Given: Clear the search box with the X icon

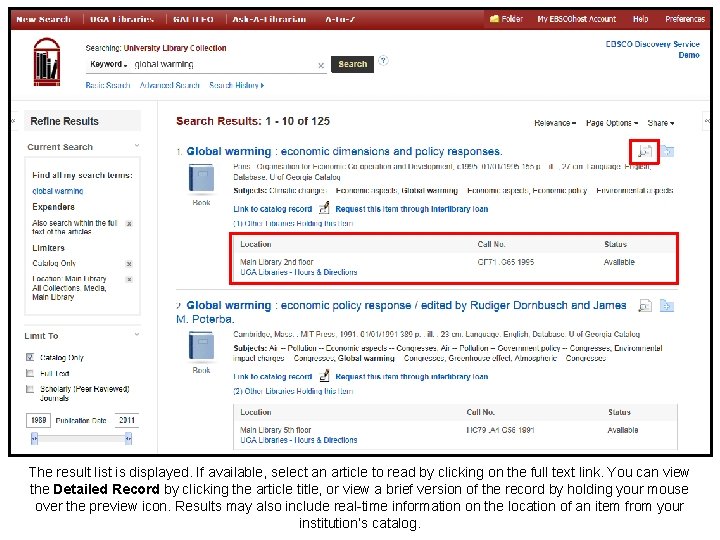Looking at the screenshot, I should [x=321, y=66].
